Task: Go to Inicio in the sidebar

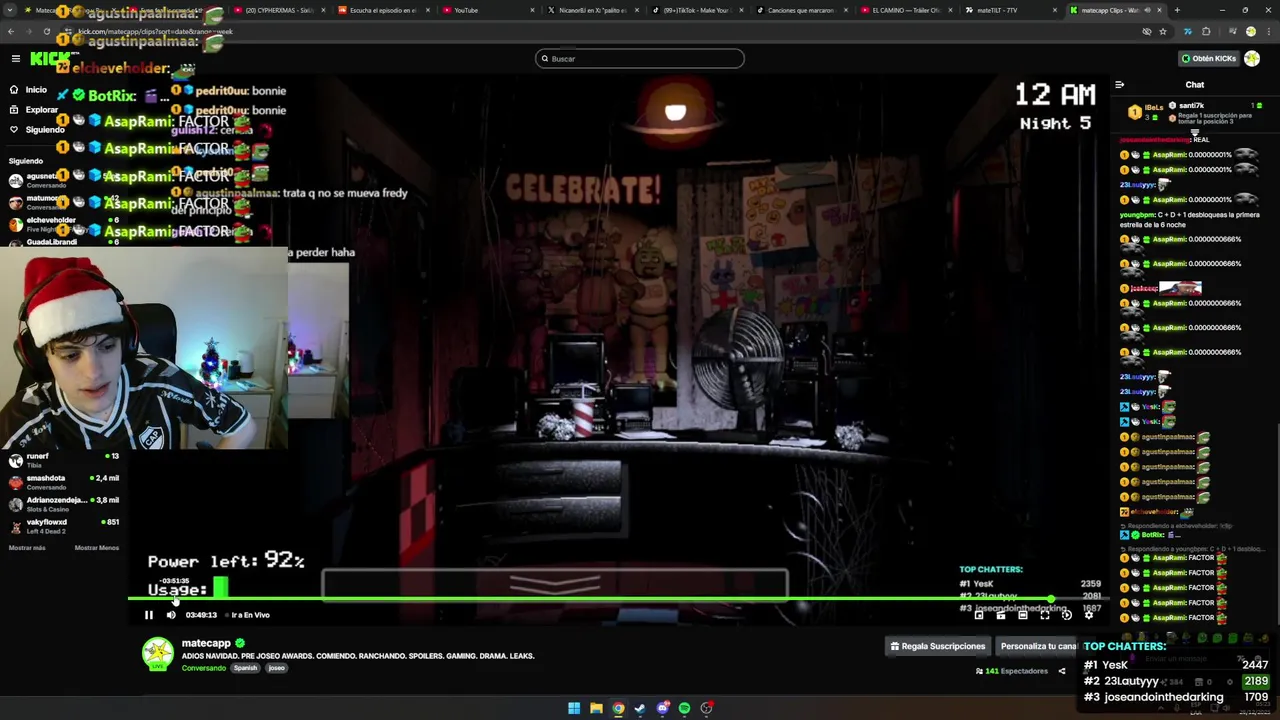Action: [36, 89]
